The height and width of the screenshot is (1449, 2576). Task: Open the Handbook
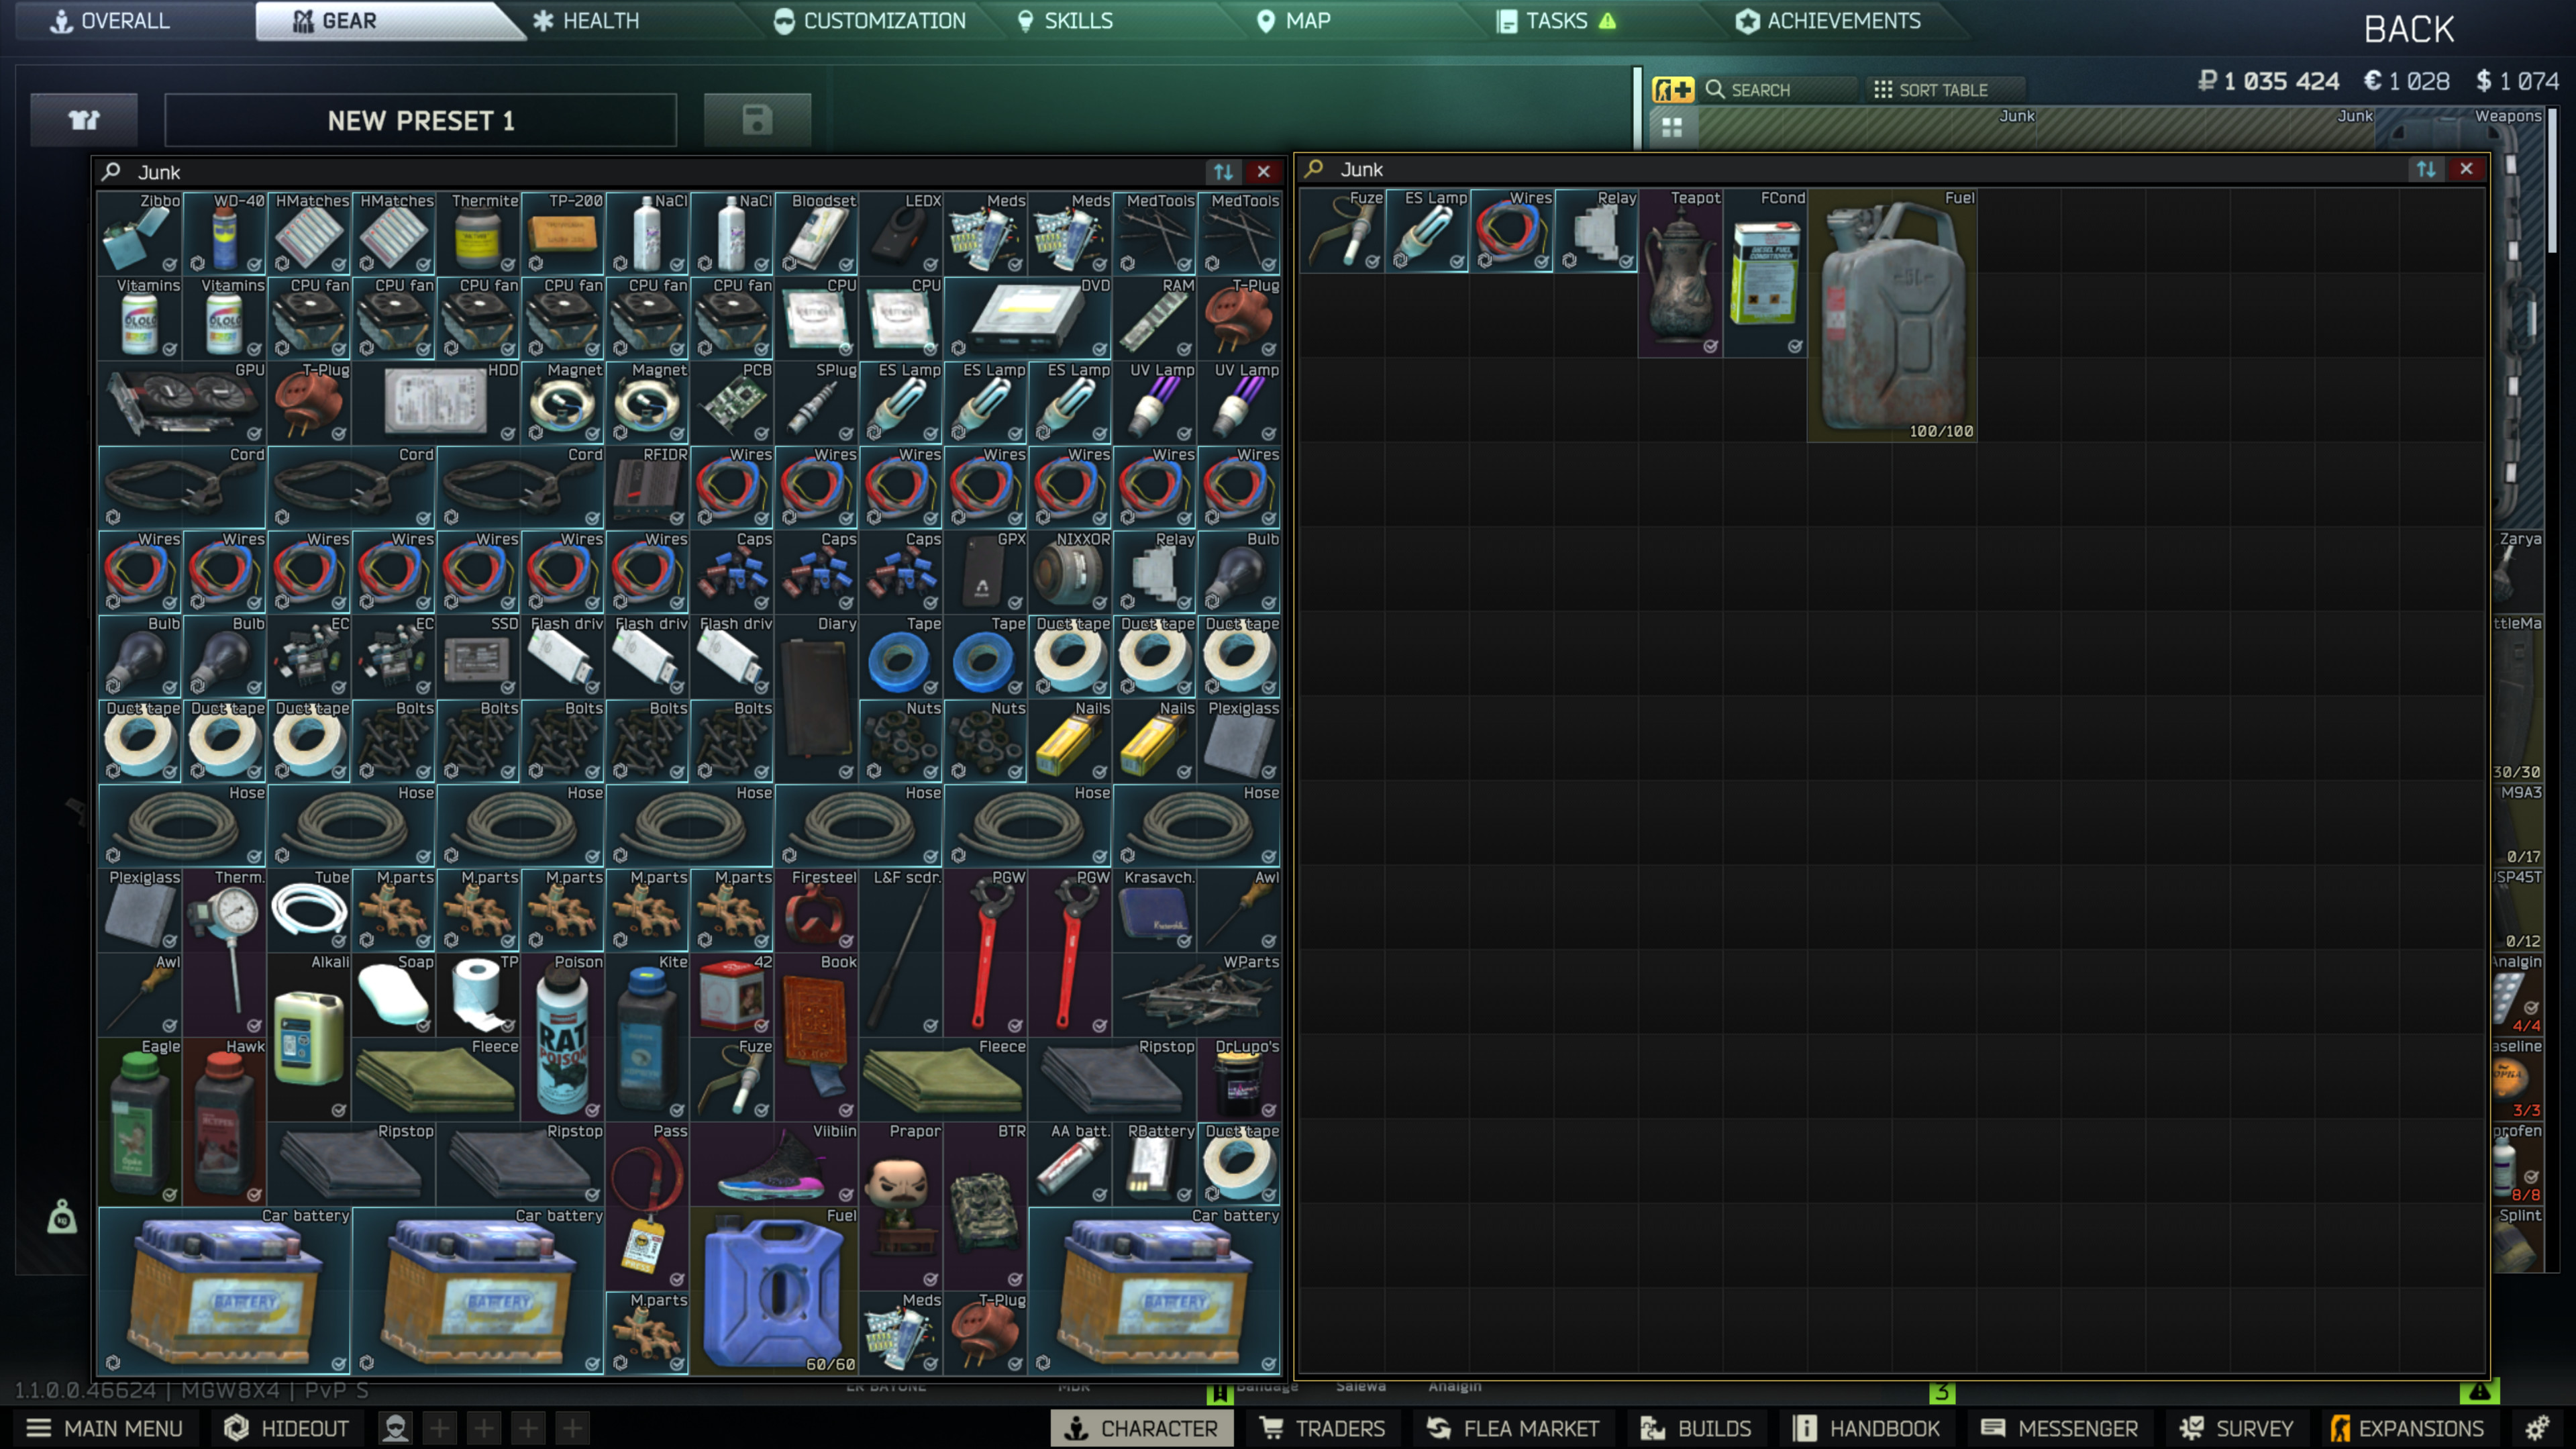(1866, 1428)
